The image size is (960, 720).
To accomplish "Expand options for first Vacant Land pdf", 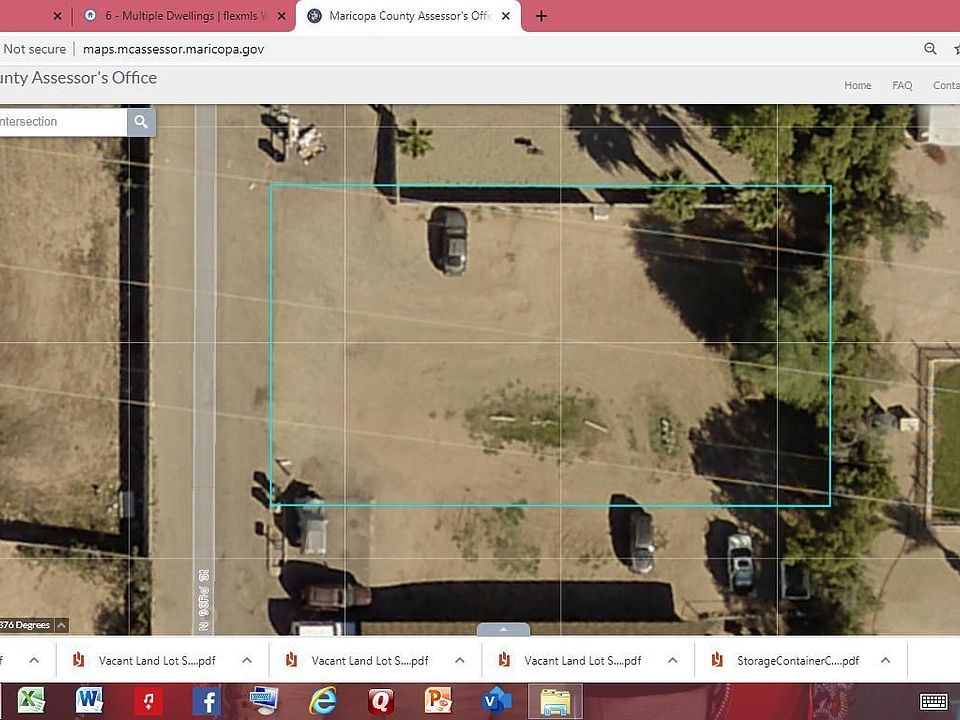I will pos(247,660).
